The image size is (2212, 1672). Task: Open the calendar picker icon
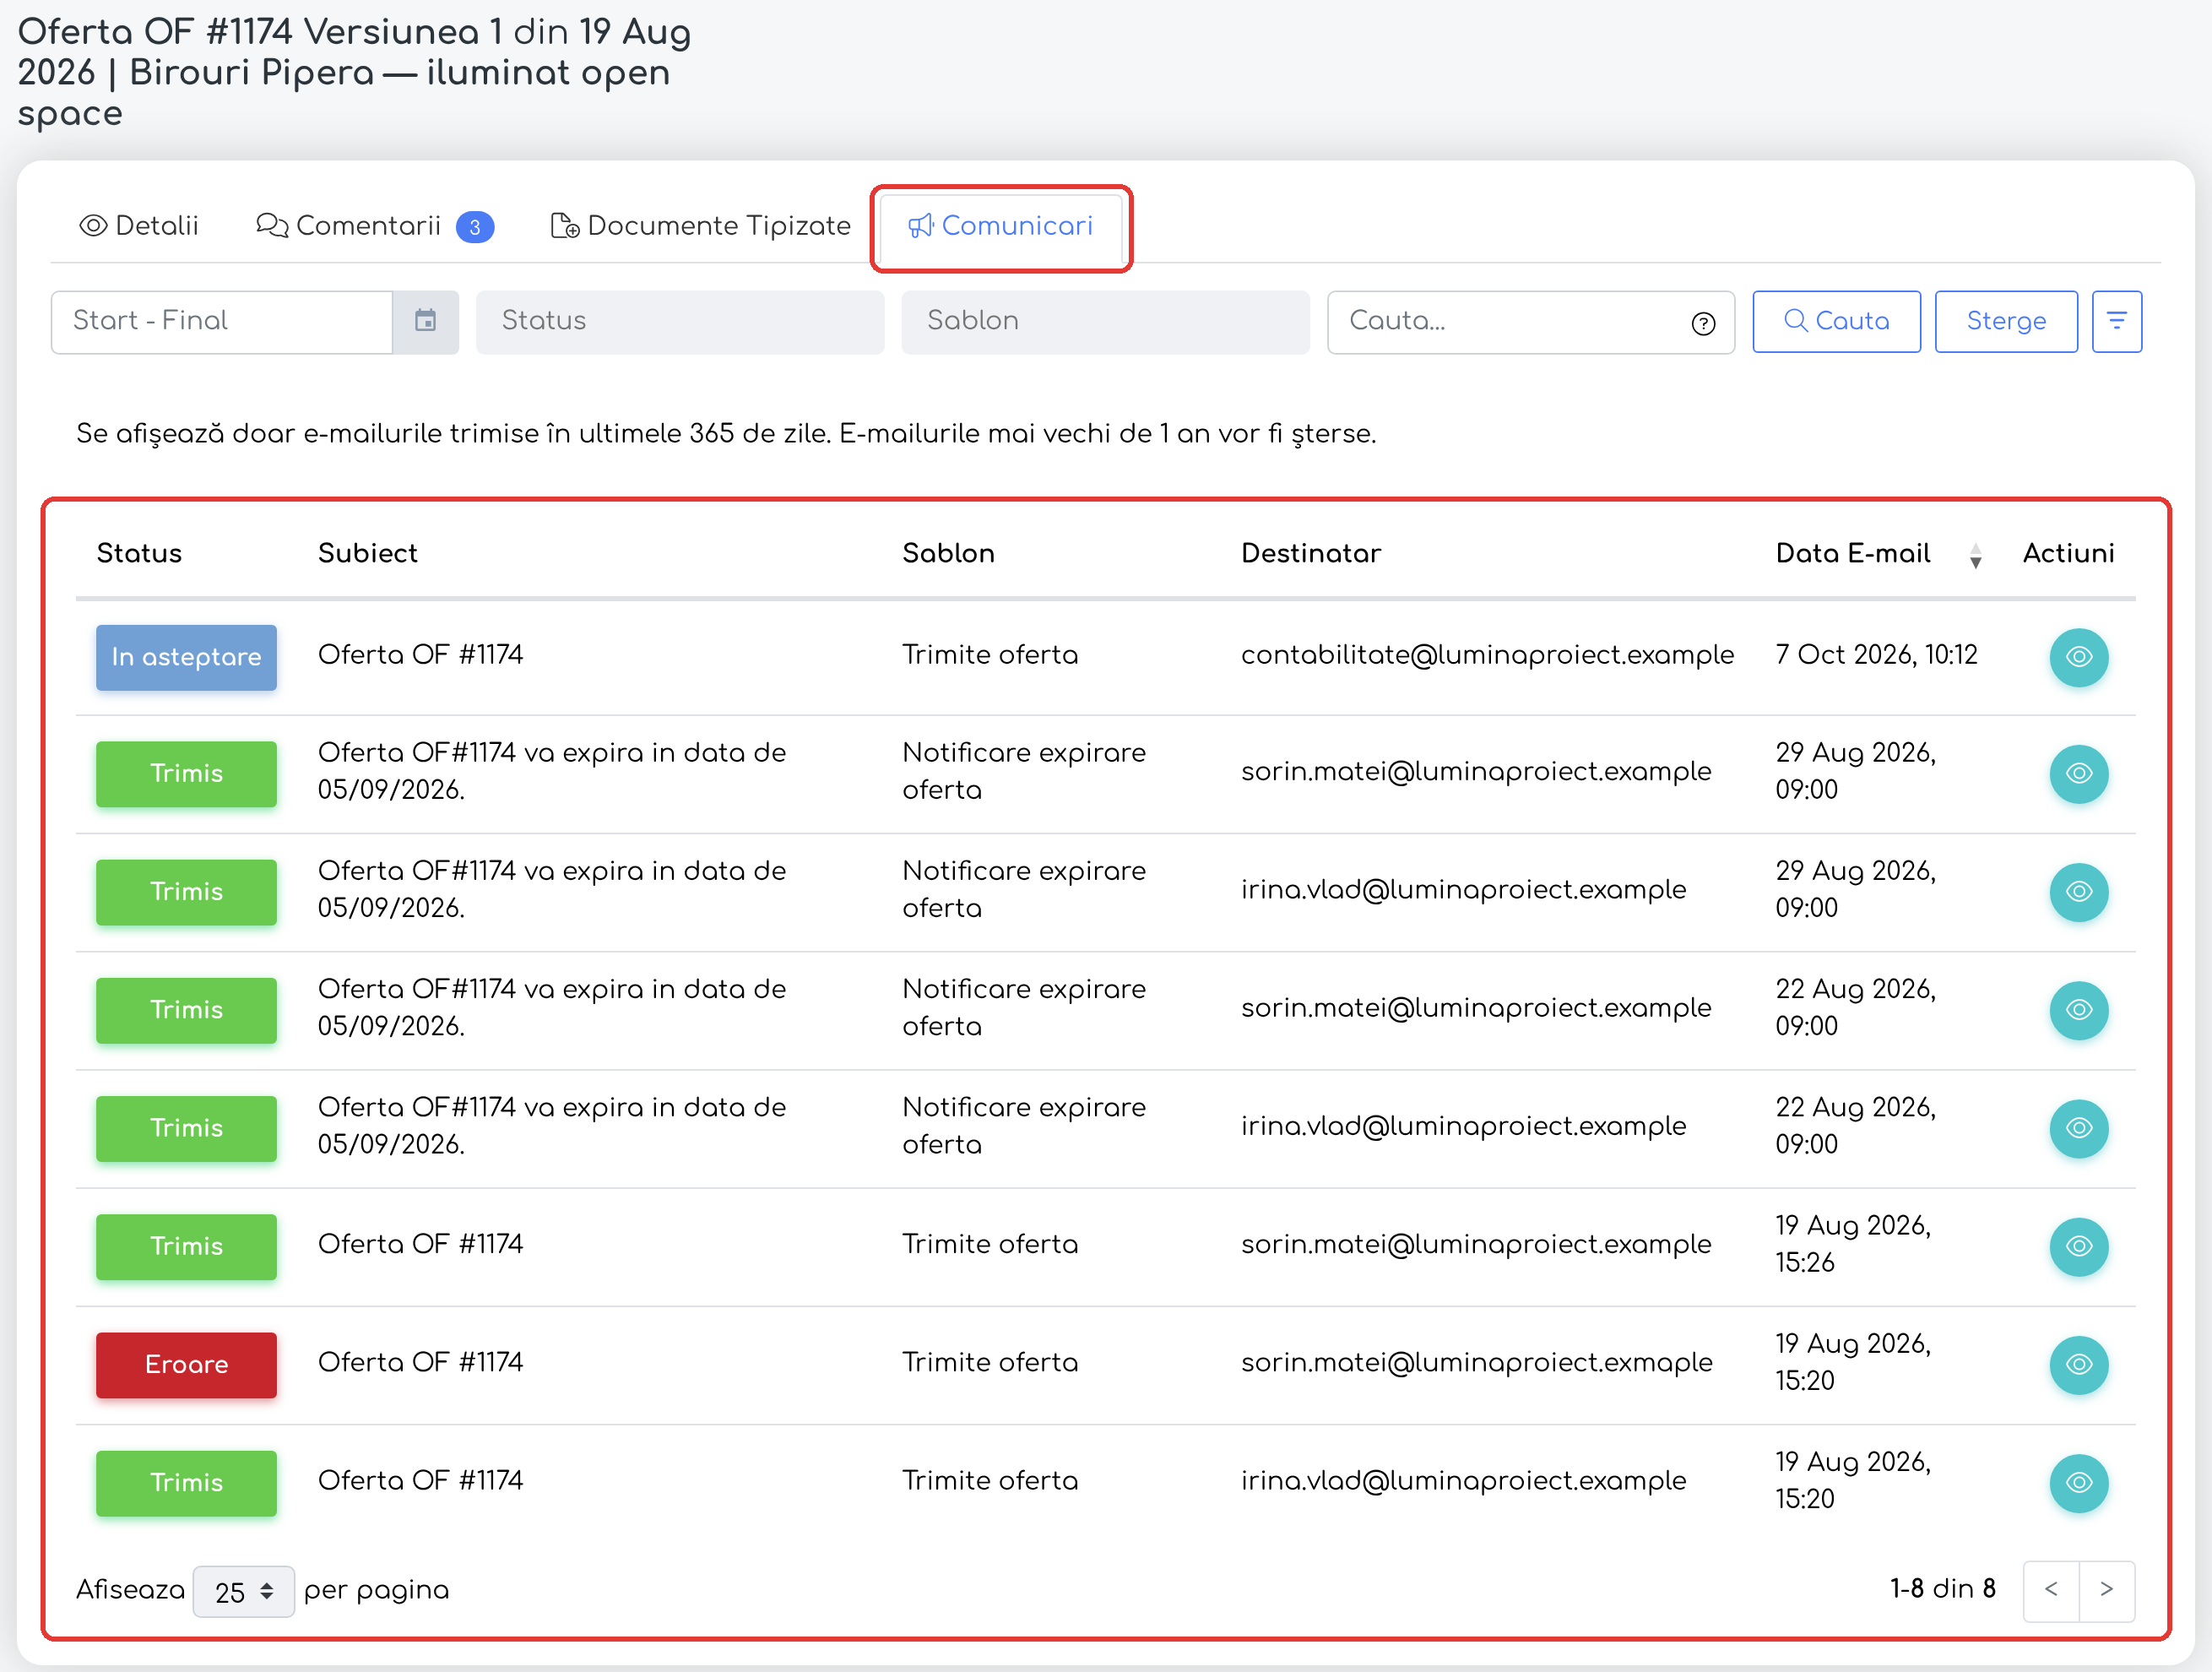point(426,321)
